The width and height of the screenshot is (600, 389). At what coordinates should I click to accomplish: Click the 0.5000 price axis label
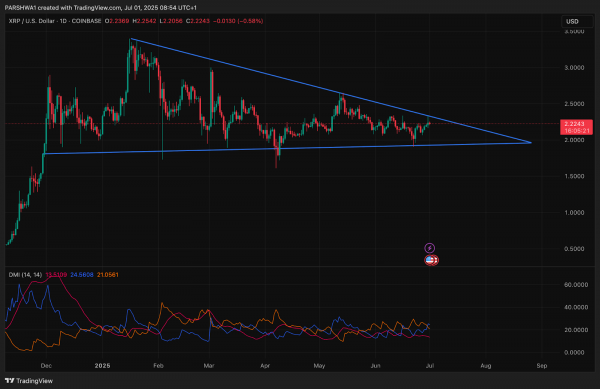click(574, 249)
